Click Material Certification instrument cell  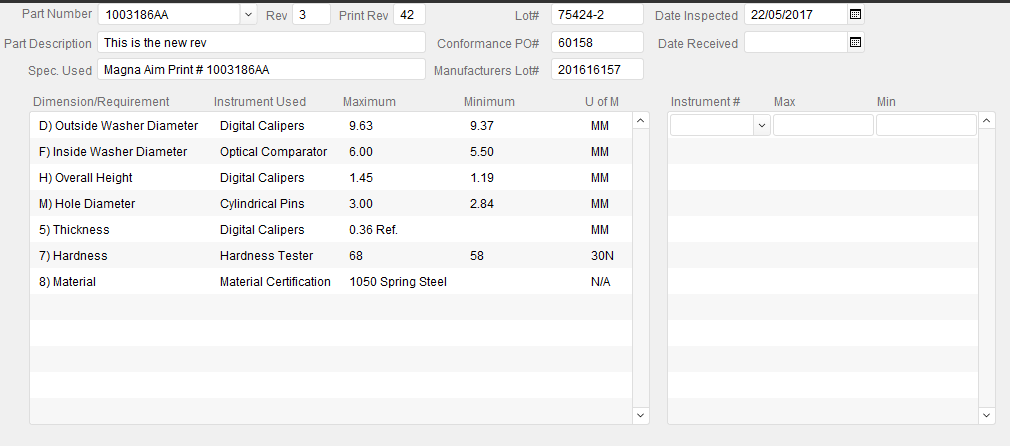coord(275,282)
